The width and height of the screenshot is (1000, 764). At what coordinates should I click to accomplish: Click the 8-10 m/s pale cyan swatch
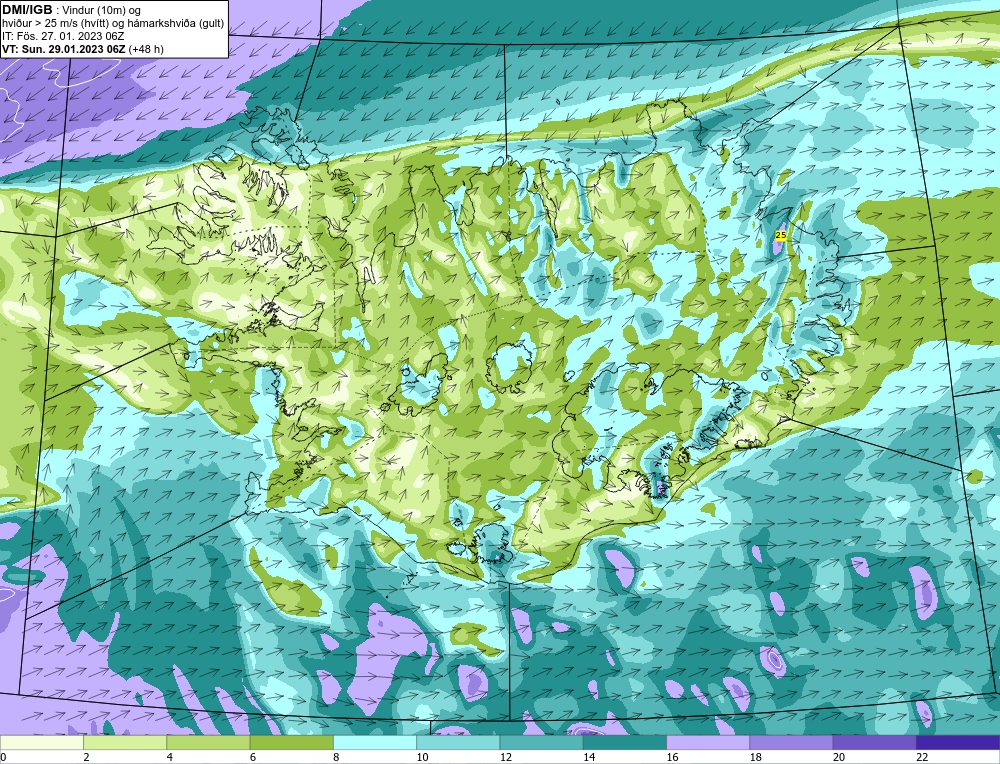(375, 742)
